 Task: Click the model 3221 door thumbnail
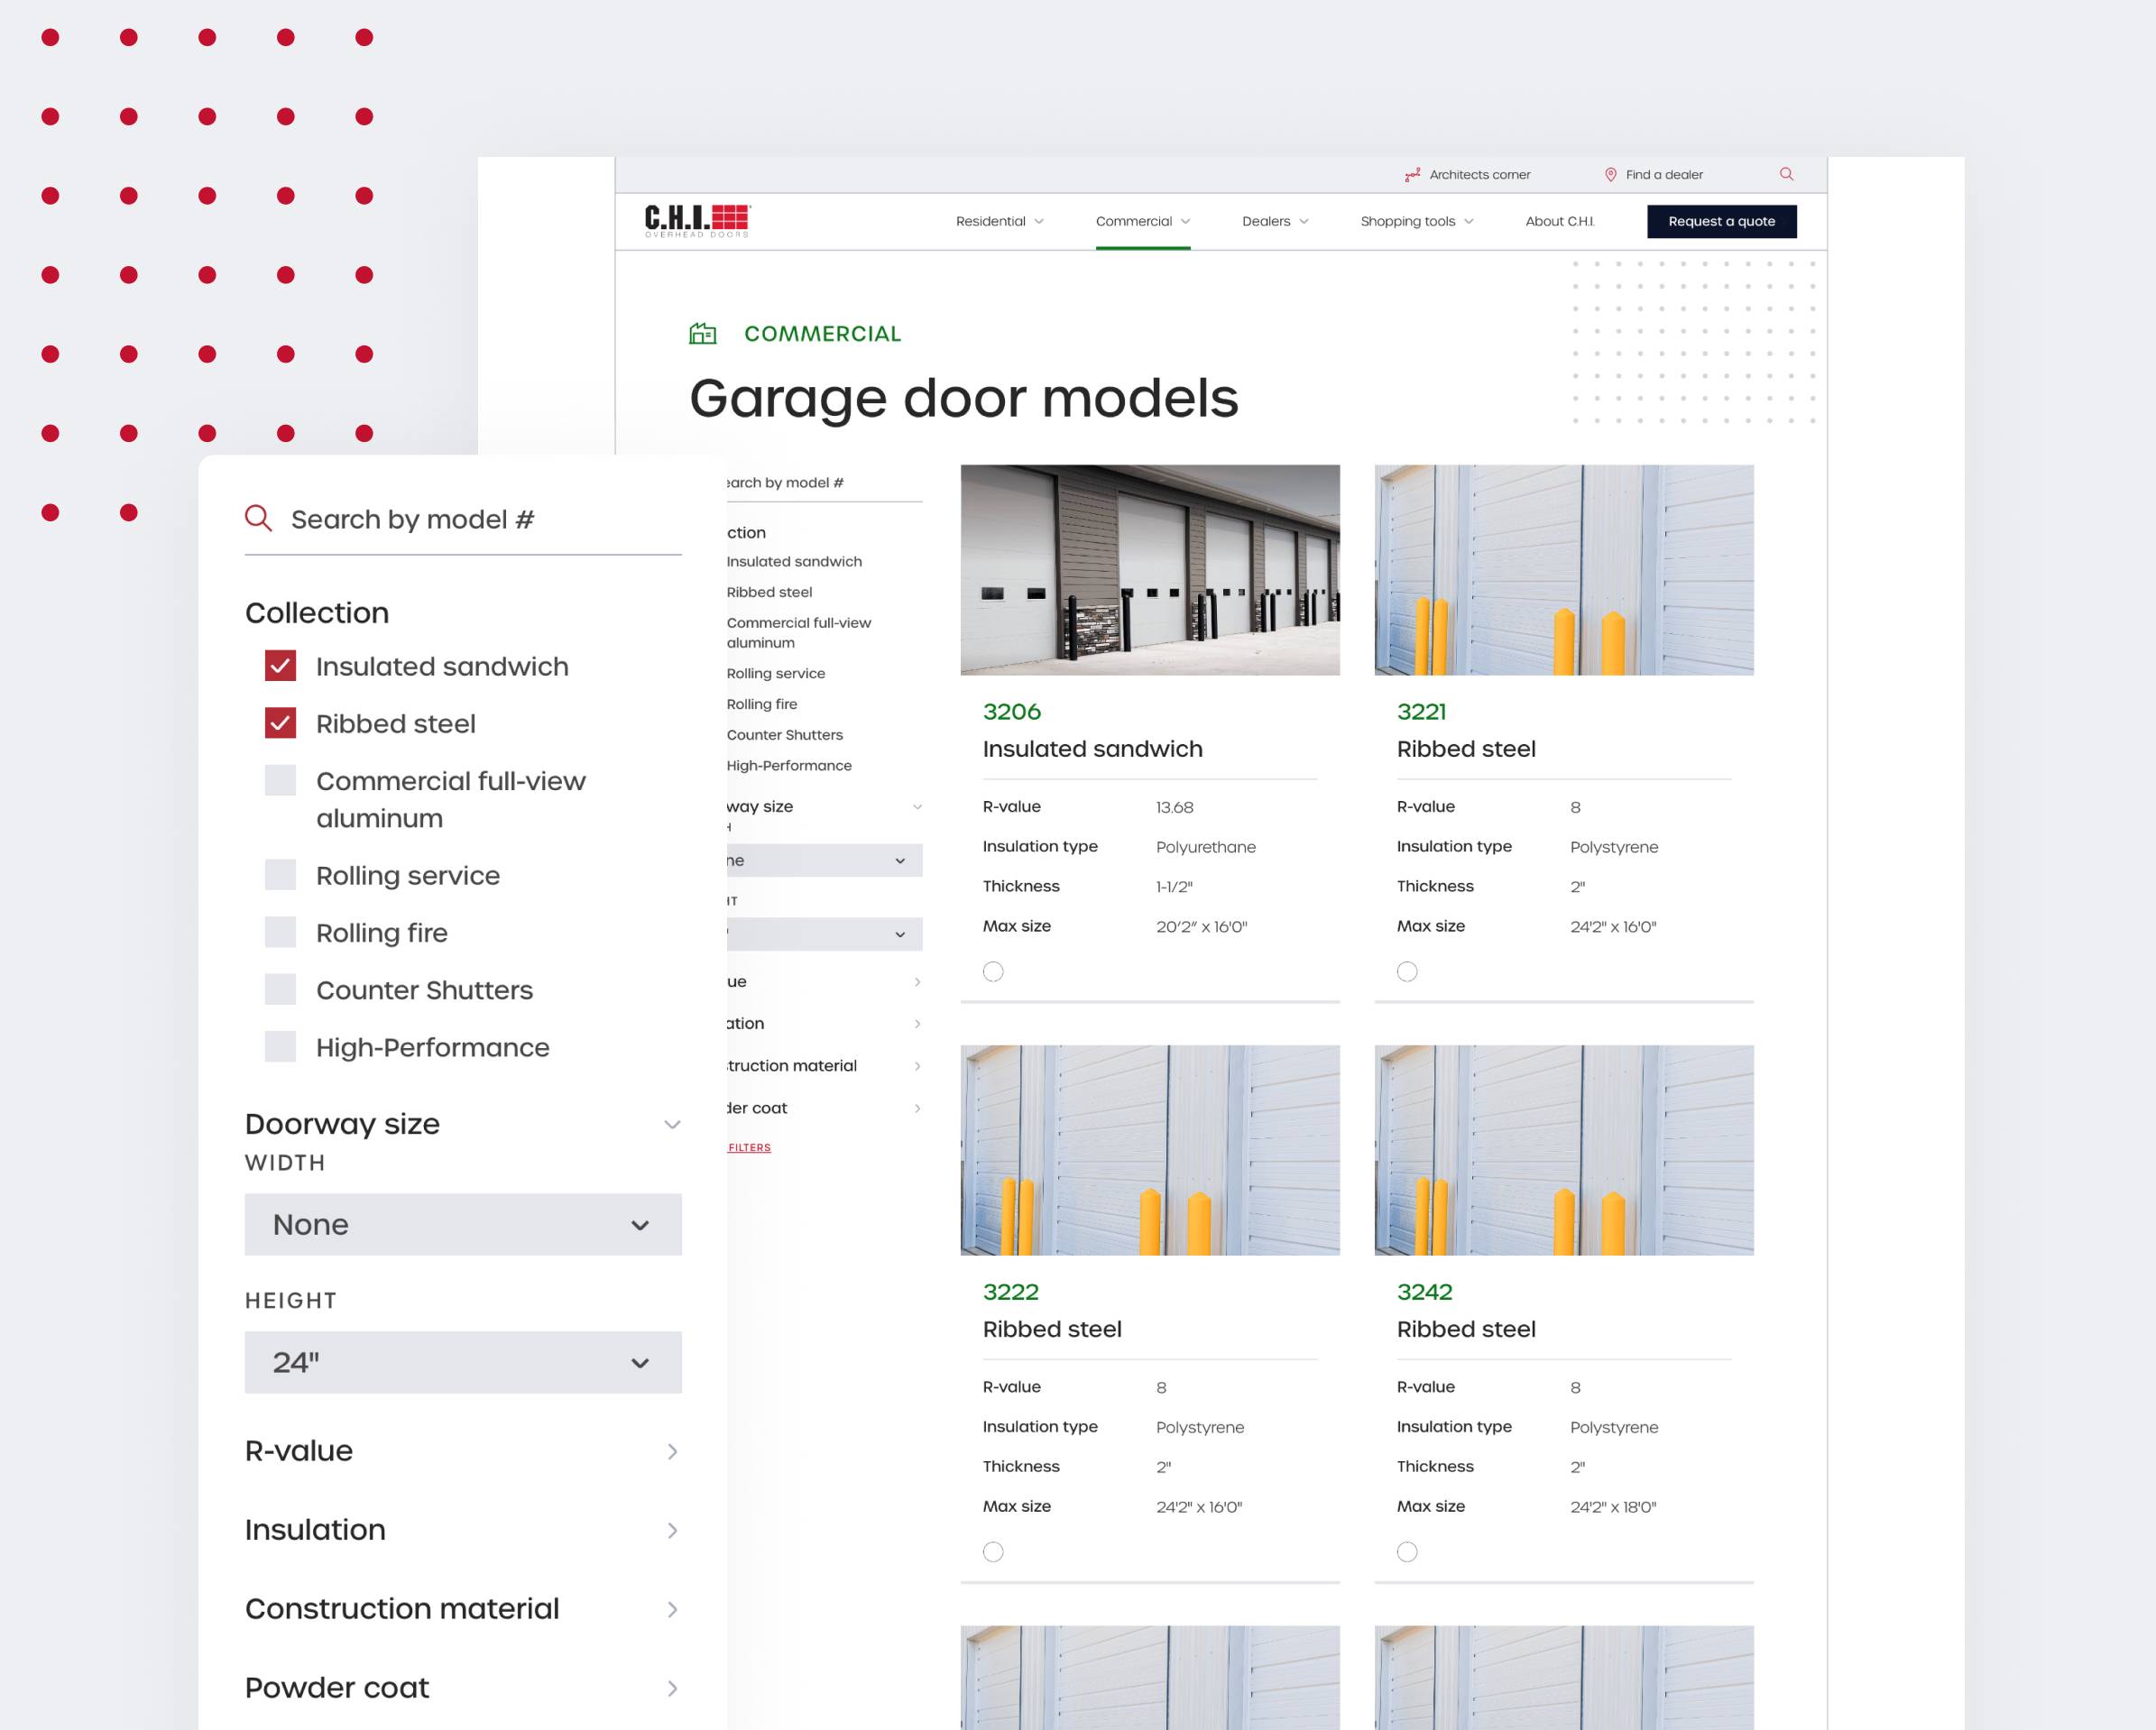1563,570
